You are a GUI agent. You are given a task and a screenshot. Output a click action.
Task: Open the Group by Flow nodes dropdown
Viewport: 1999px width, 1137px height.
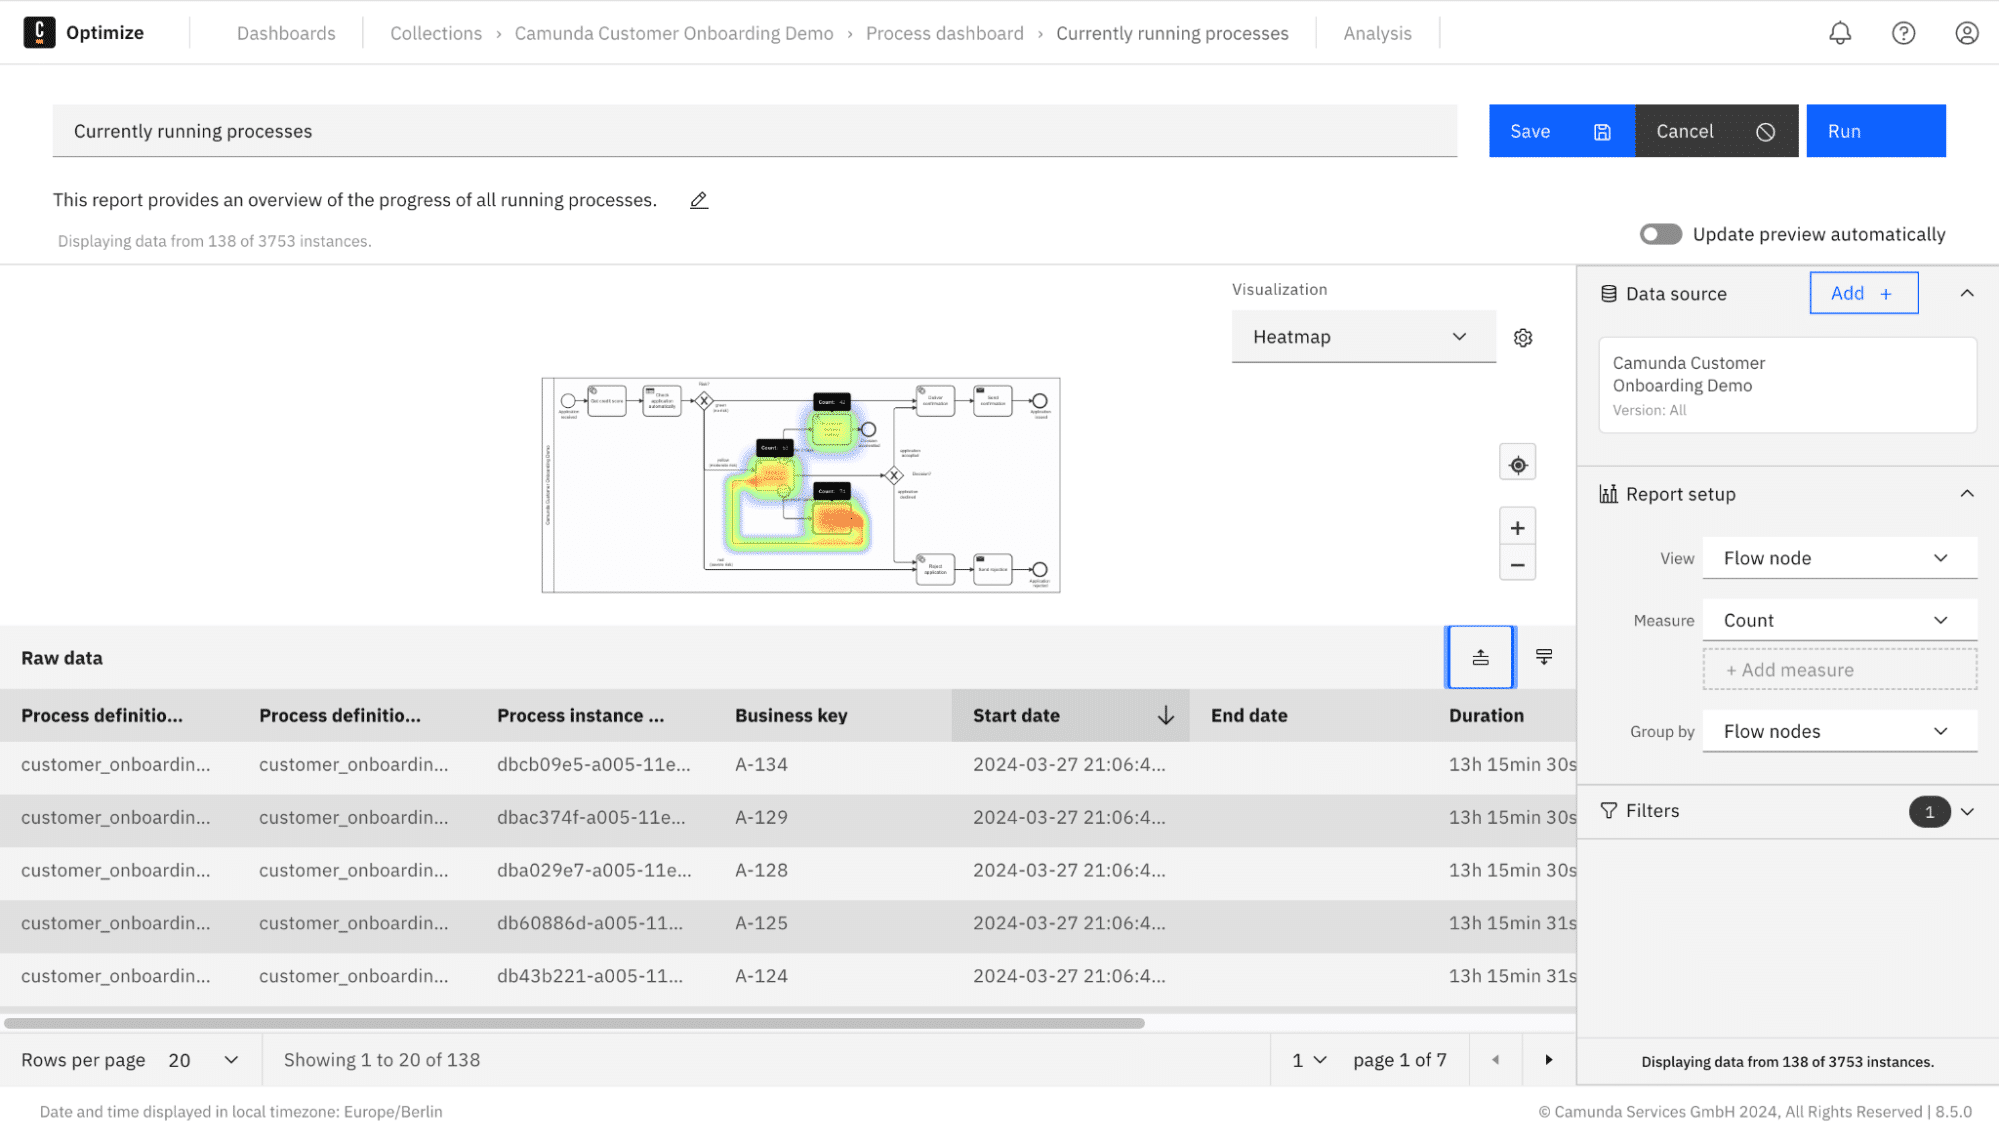coord(1839,731)
